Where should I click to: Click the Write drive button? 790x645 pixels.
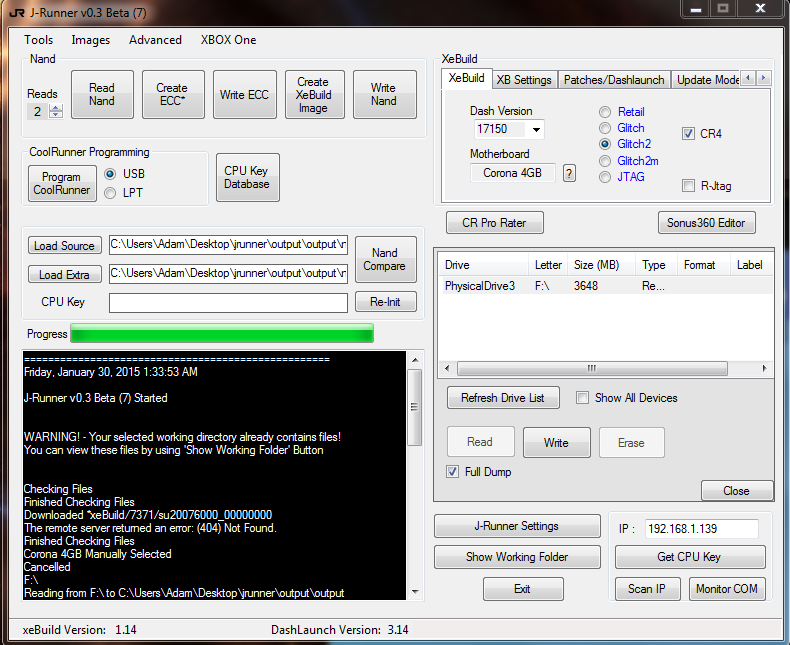pos(556,442)
